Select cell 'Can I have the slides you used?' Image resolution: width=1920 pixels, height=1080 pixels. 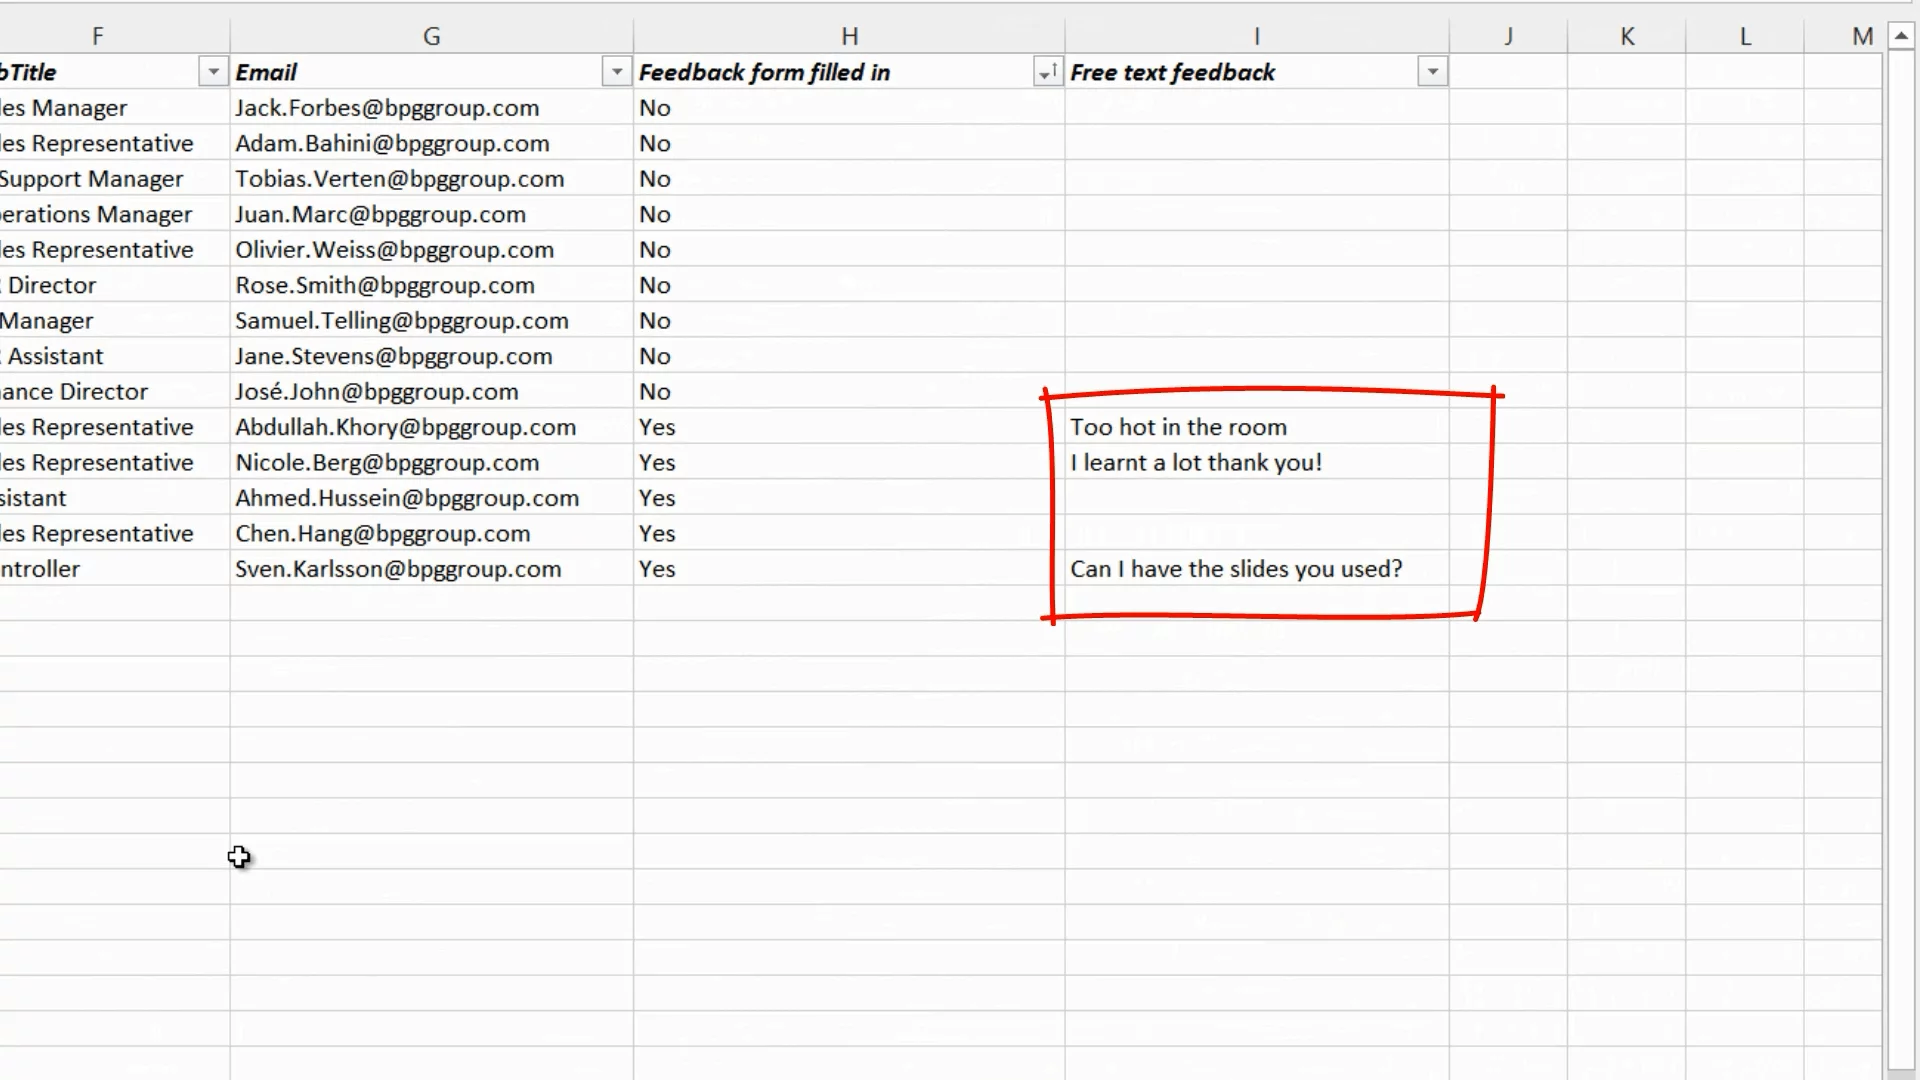pos(1236,569)
